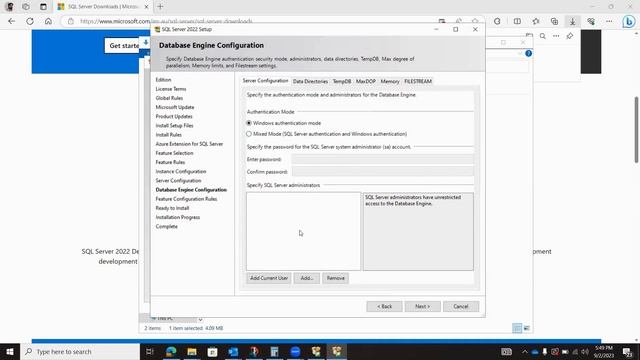Click Ready to Install step
The image size is (640, 360).
pyautogui.click(x=172, y=208)
